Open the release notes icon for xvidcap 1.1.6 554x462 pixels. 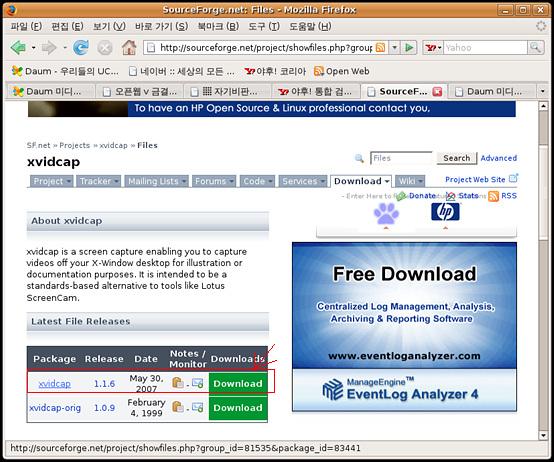178,383
